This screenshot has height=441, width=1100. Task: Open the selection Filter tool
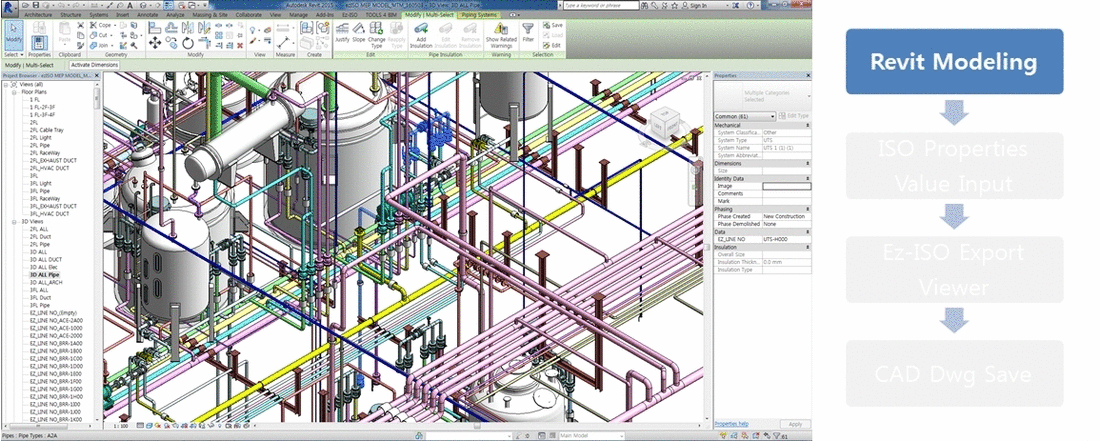point(528,33)
